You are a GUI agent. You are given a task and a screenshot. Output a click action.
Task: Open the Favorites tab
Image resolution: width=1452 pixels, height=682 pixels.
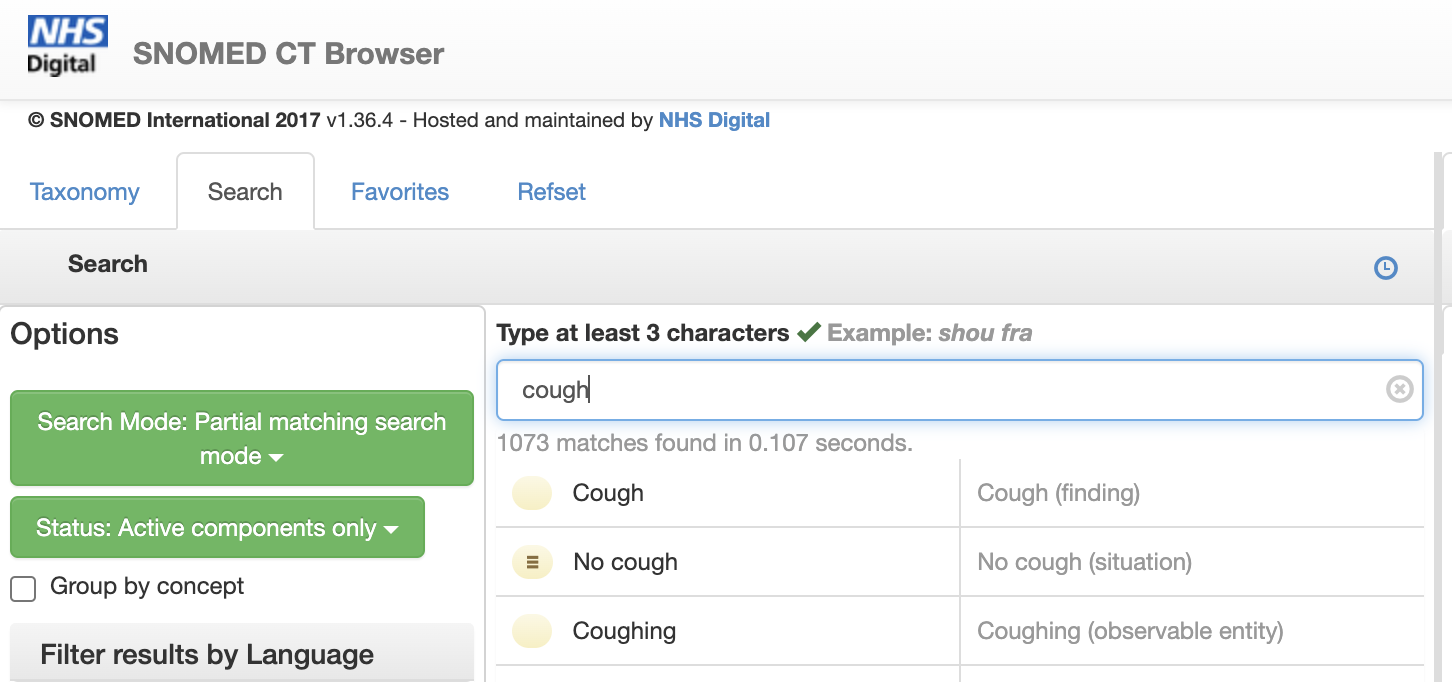pyautogui.click(x=399, y=192)
